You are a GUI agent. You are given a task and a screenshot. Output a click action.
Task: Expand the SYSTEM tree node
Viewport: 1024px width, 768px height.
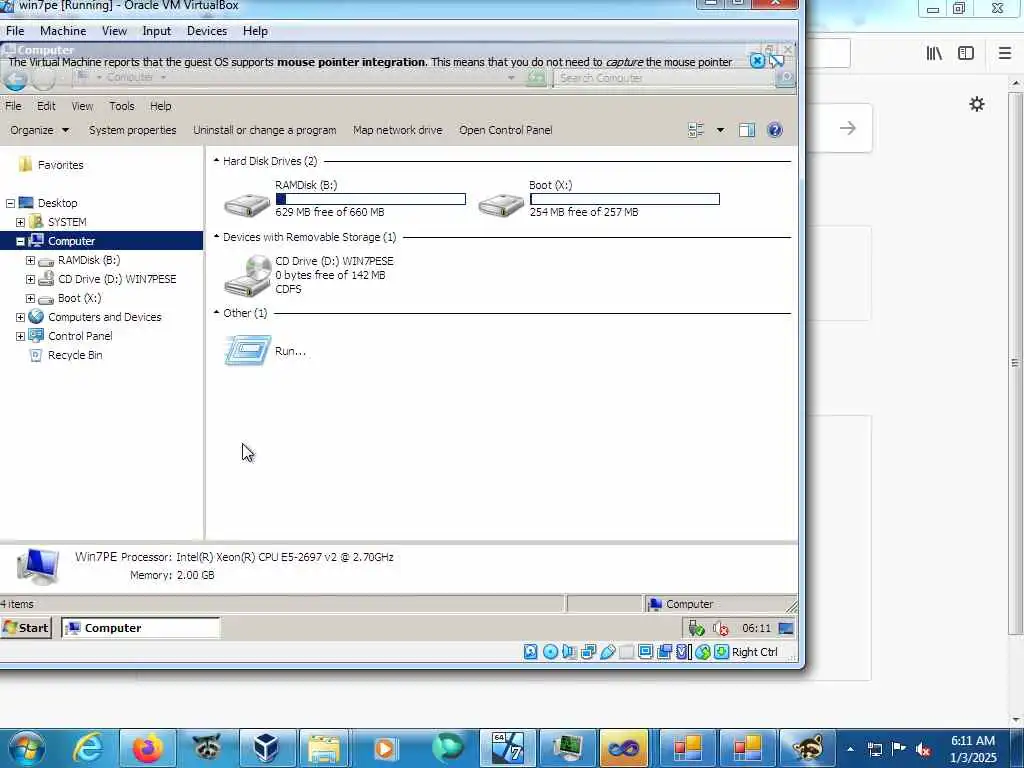pos(20,222)
